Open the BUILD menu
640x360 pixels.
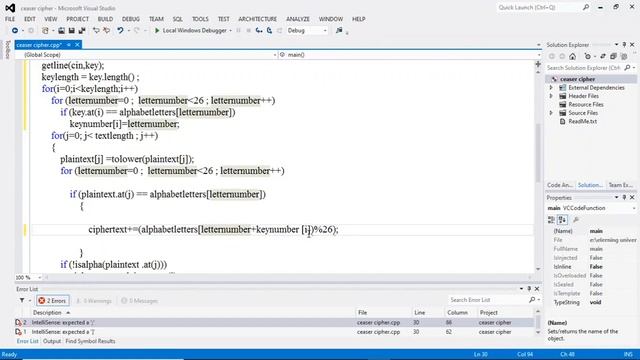coord(105,19)
